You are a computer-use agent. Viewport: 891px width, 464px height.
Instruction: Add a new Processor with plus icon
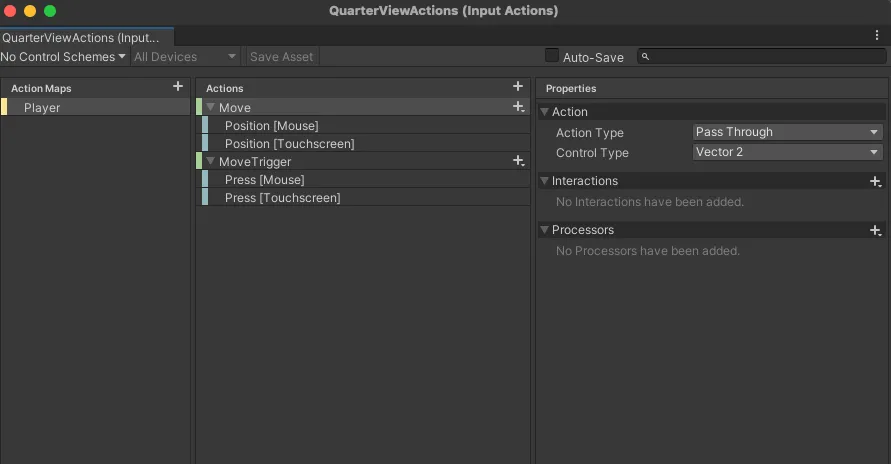pyautogui.click(x=876, y=231)
